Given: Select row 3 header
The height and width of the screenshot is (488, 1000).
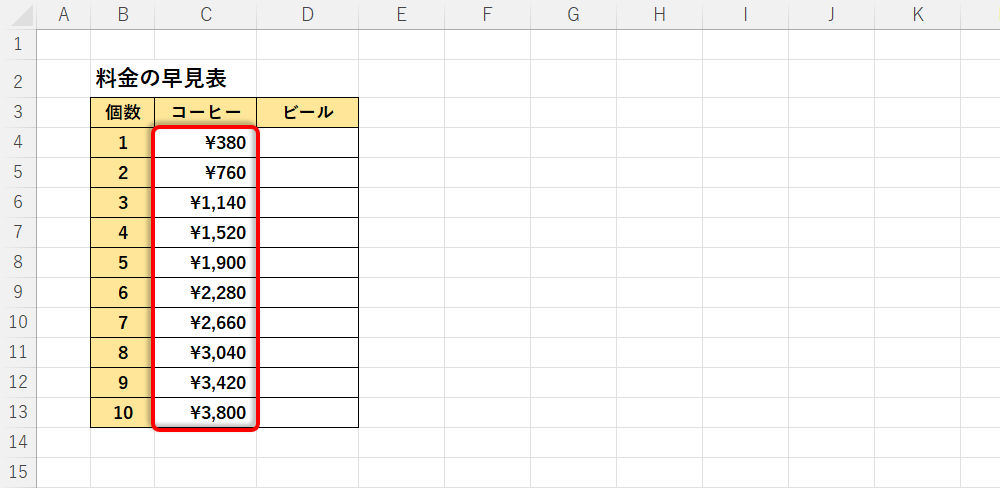Looking at the screenshot, I should pyautogui.click(x=18, y=112).
